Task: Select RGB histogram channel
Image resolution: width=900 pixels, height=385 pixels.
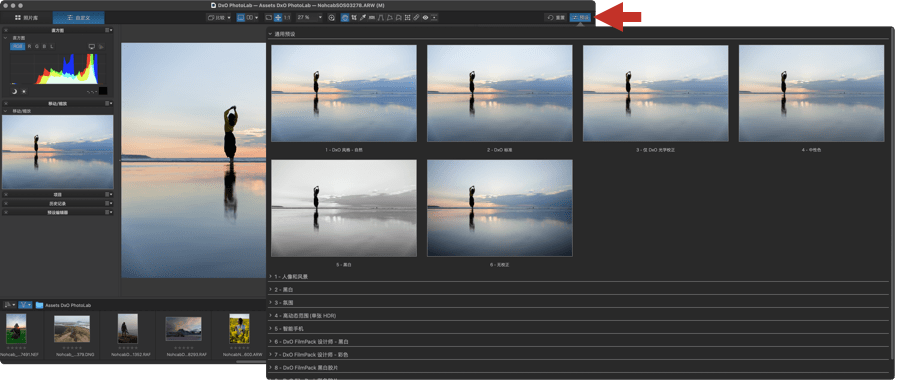Action: (x=18, y=46)
